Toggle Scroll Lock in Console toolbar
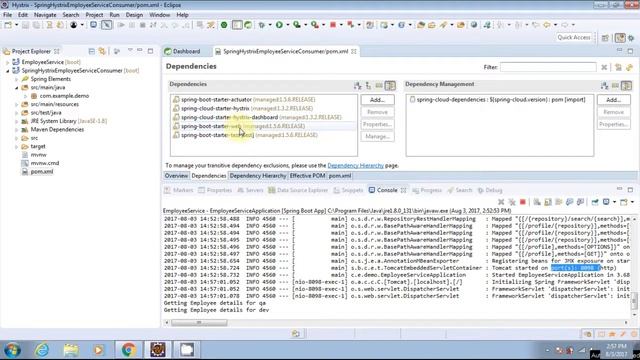 [548, 202]
